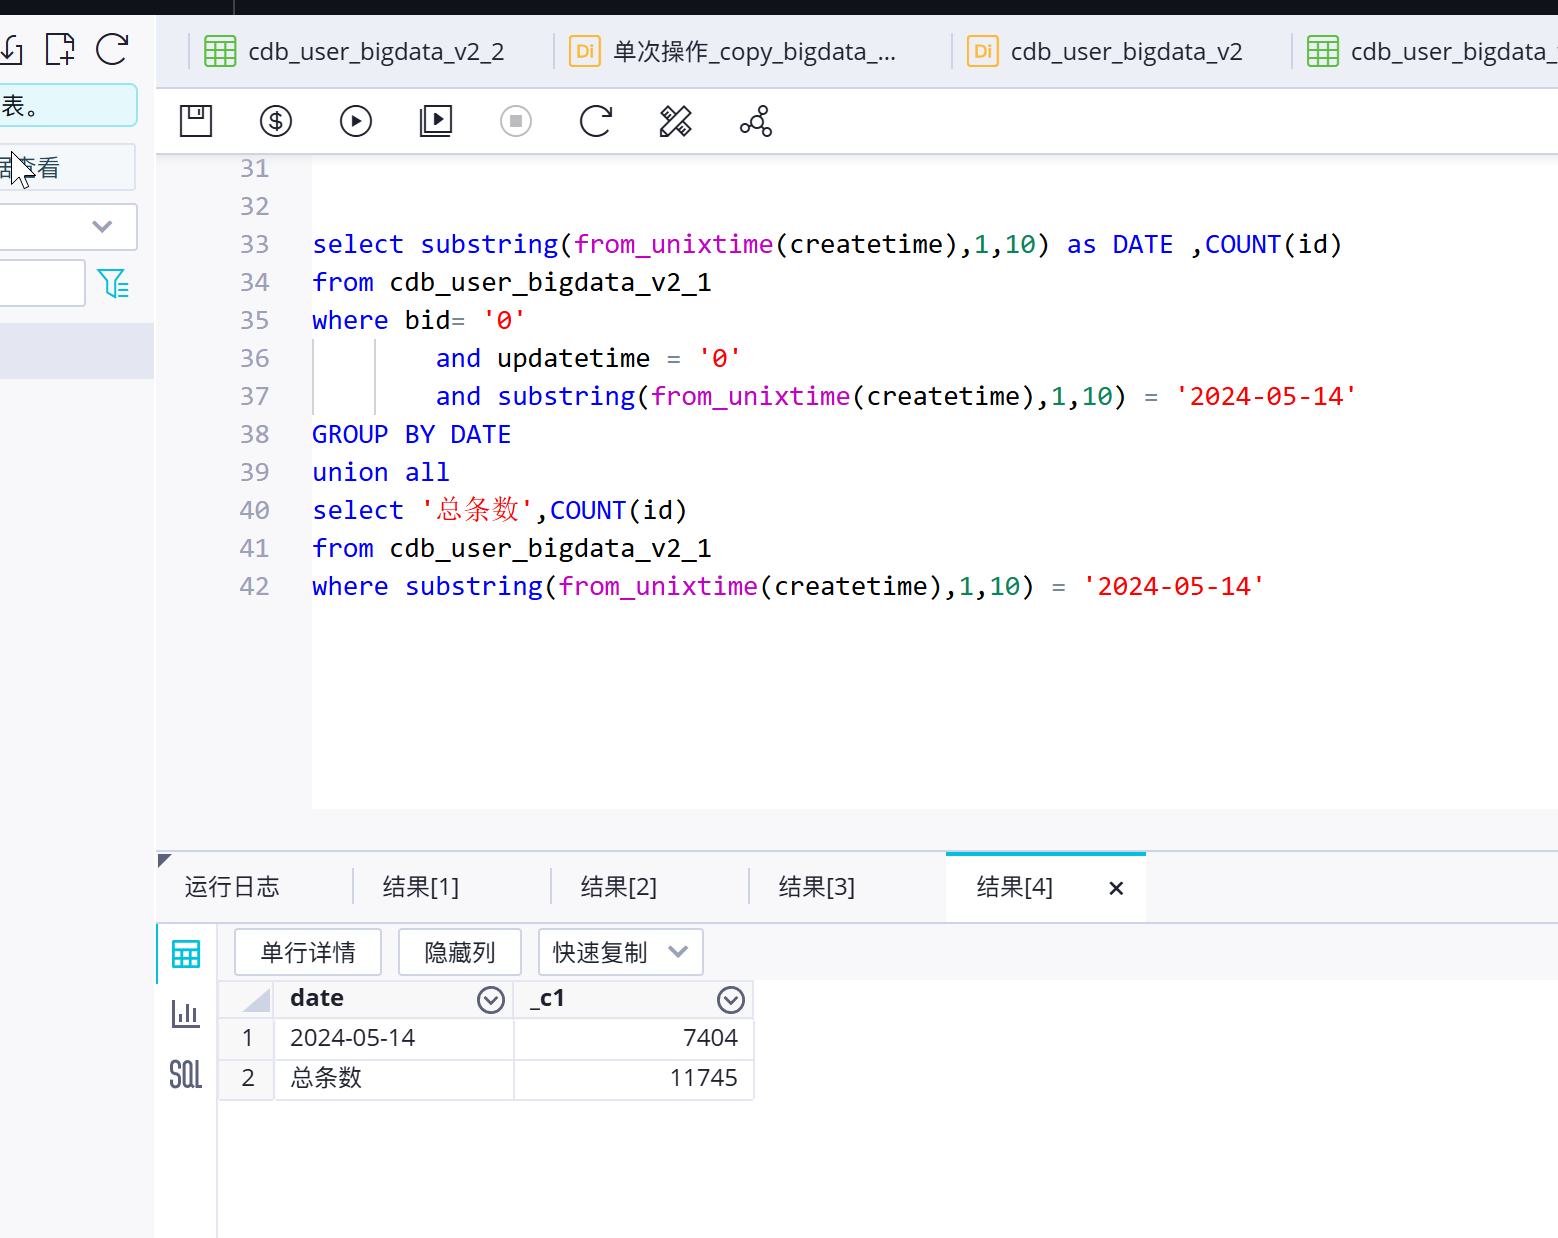The height and width of the screenshot is (1238, 1558).
Task: Click the '总条数' string on line 40
Action: coord(478,510)
